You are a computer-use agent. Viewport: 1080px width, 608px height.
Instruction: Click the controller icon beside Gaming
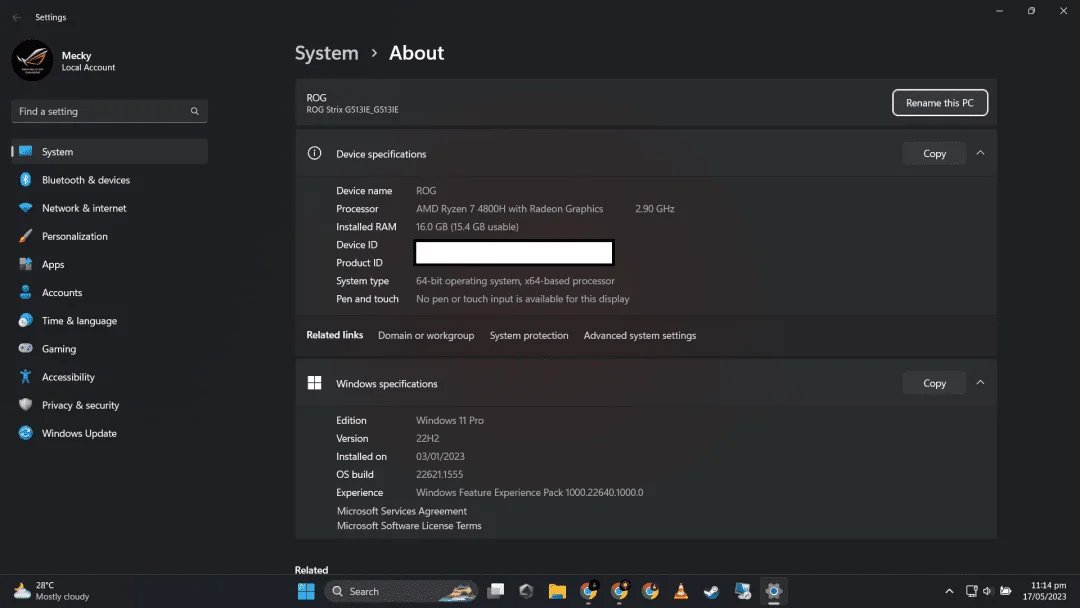(x=25, y=348)
